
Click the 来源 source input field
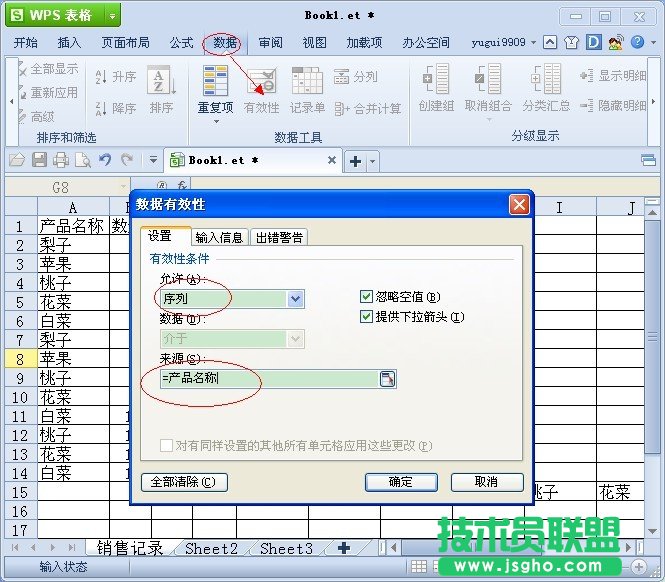[x=270, y=379]
